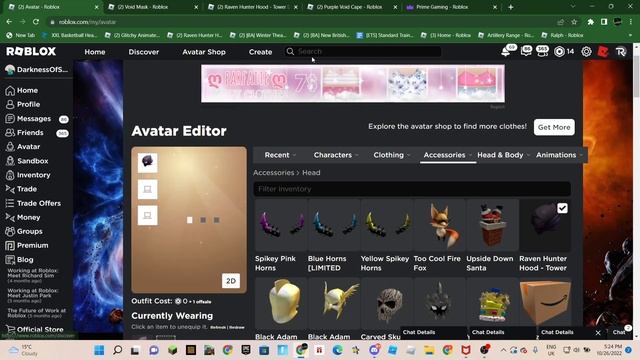The image size is (640, 360).
Task: Reload the page in Chrome
Action: pos(36,22)
